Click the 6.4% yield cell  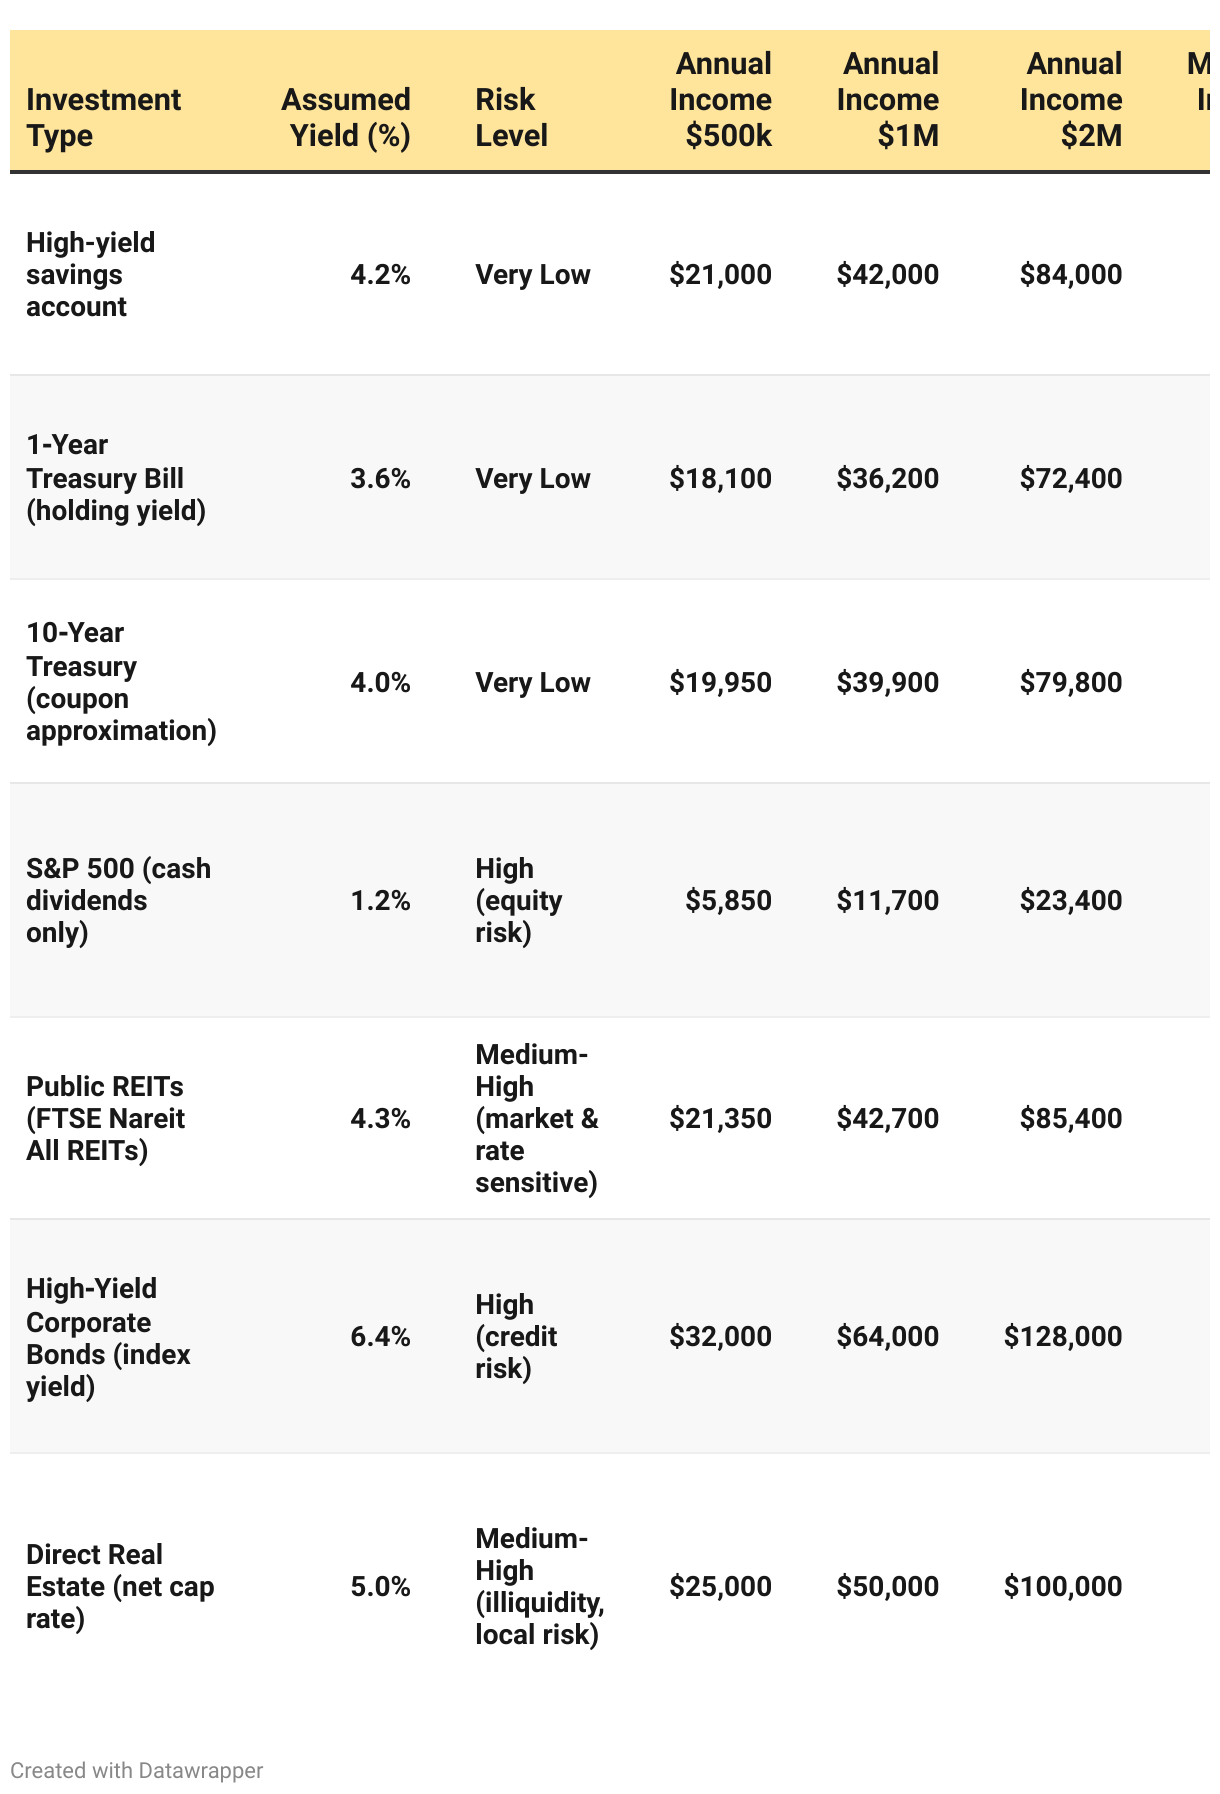click(380, 1337)
